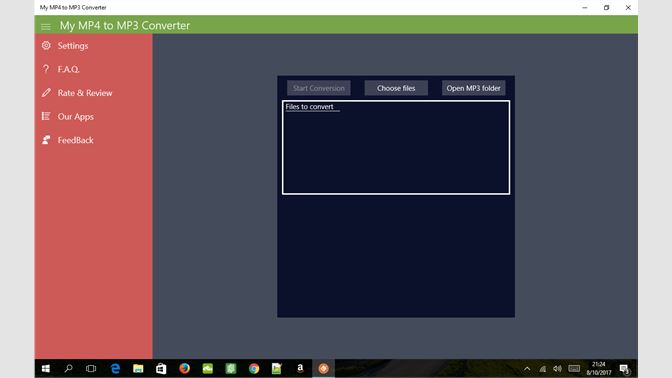Open the Action Center notification icon

pyautogui.click(x=625, y=369)
